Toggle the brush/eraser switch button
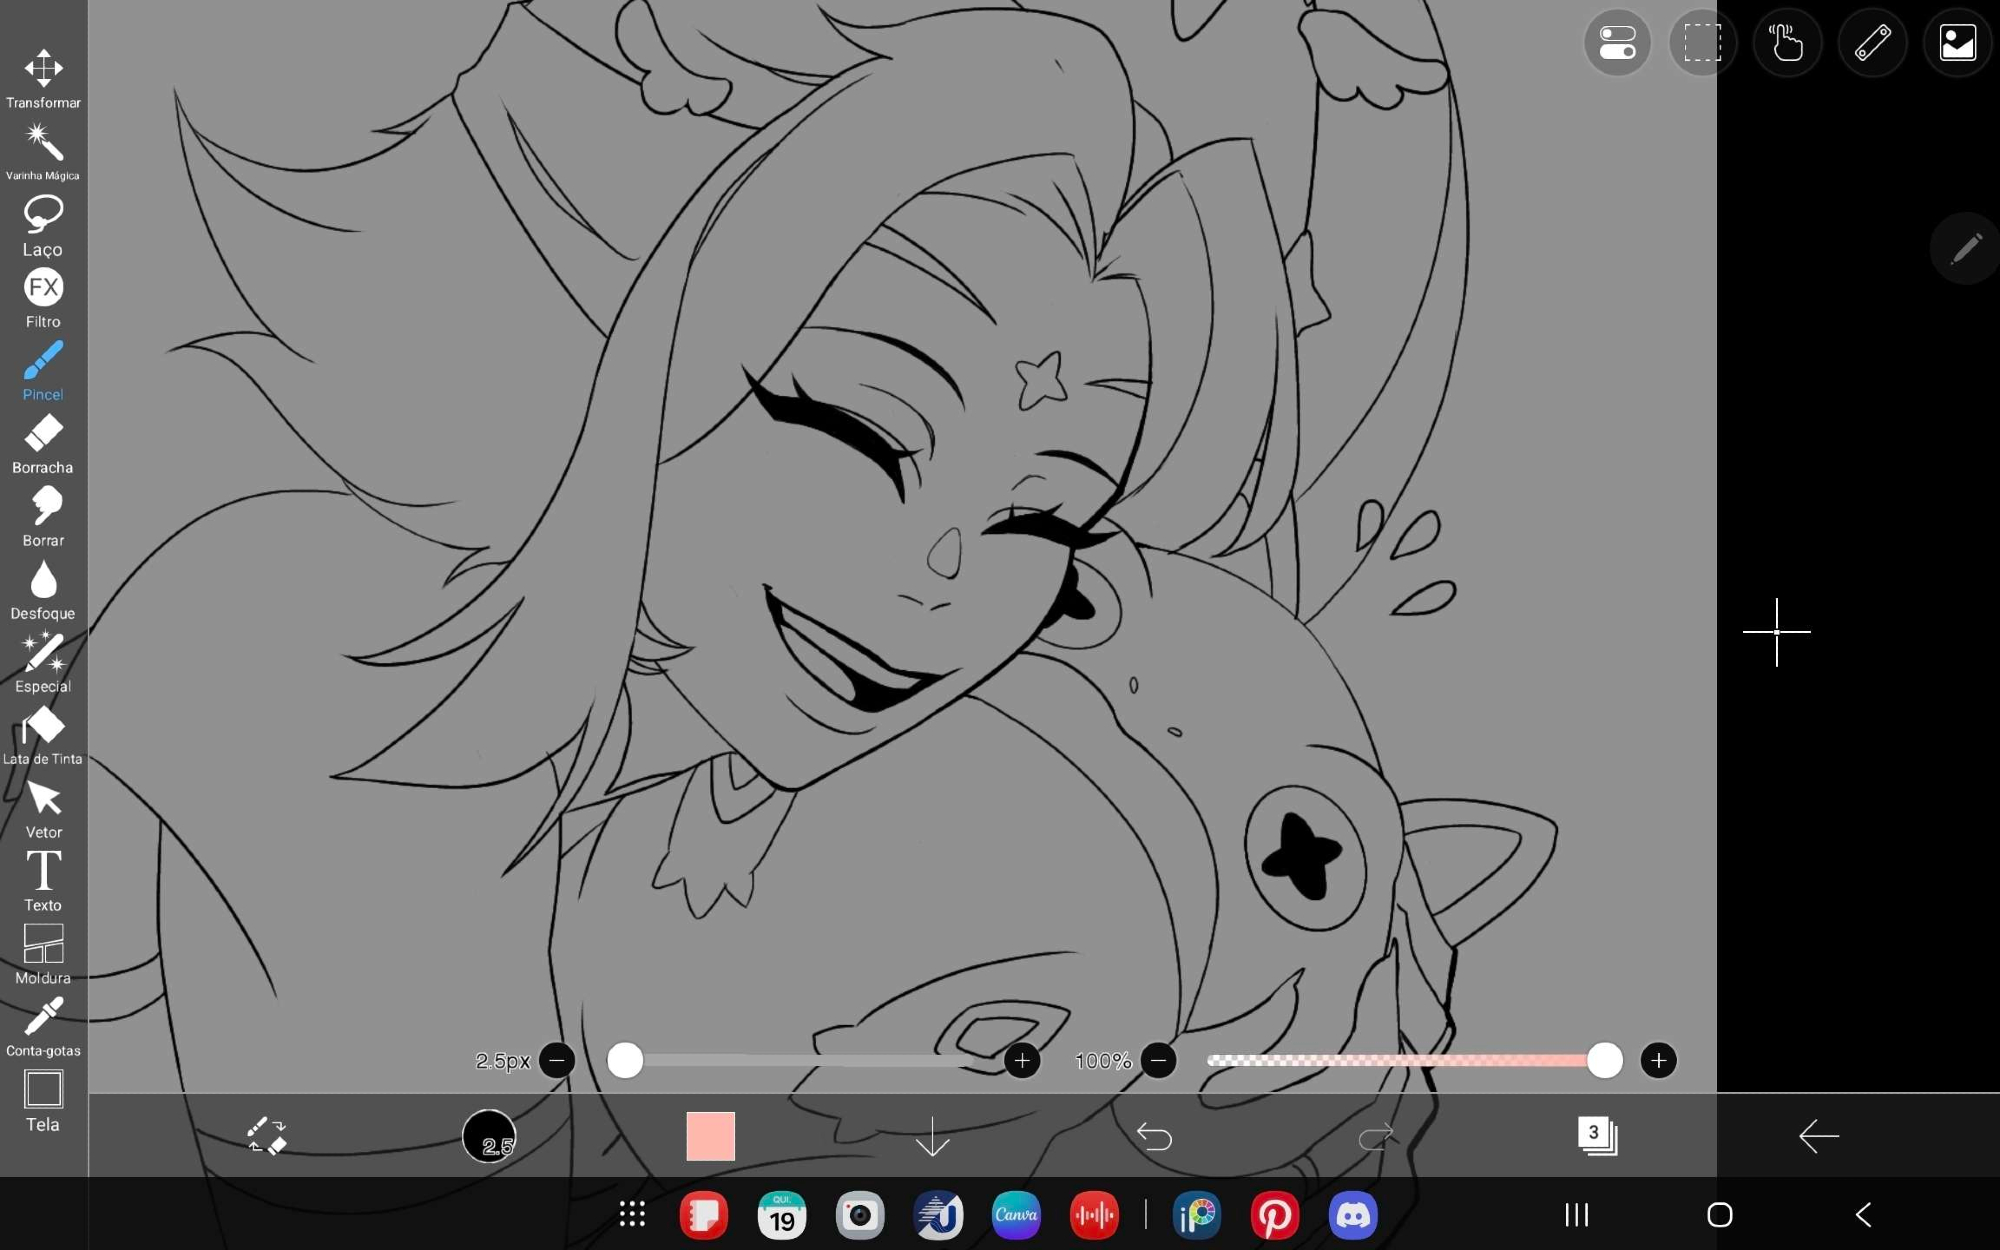 point(266,1136)
